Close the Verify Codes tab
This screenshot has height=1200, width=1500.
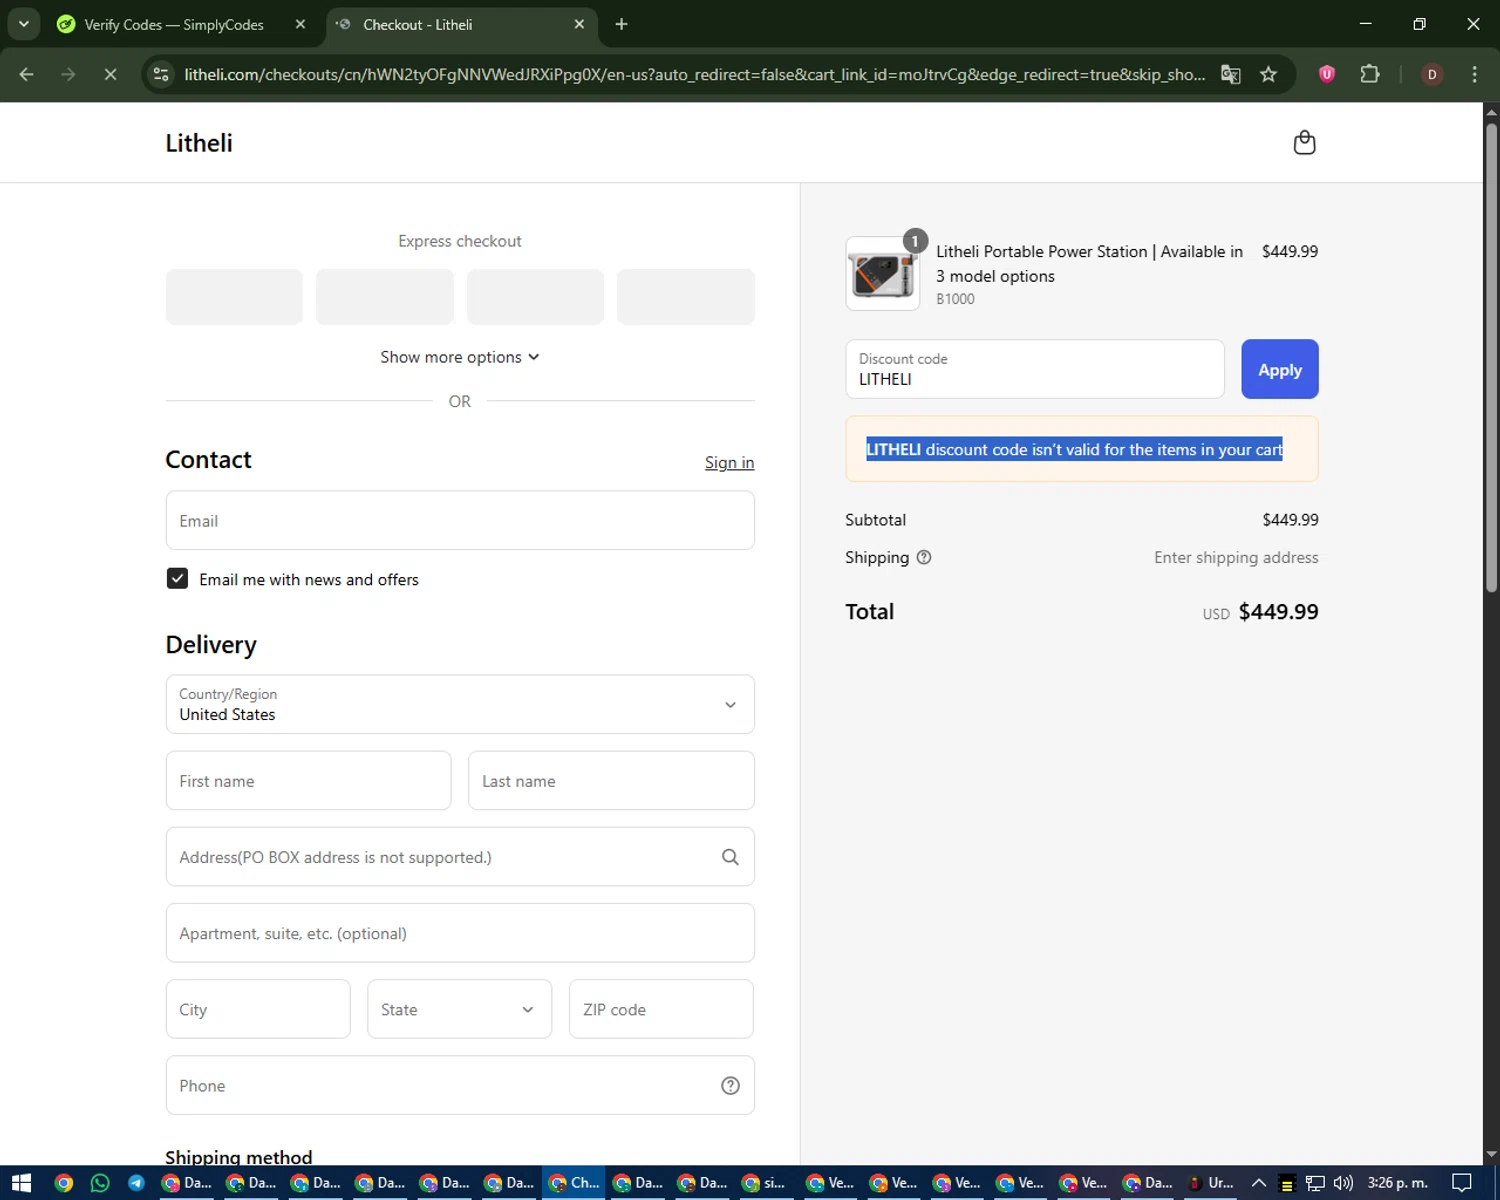[300, 24]
